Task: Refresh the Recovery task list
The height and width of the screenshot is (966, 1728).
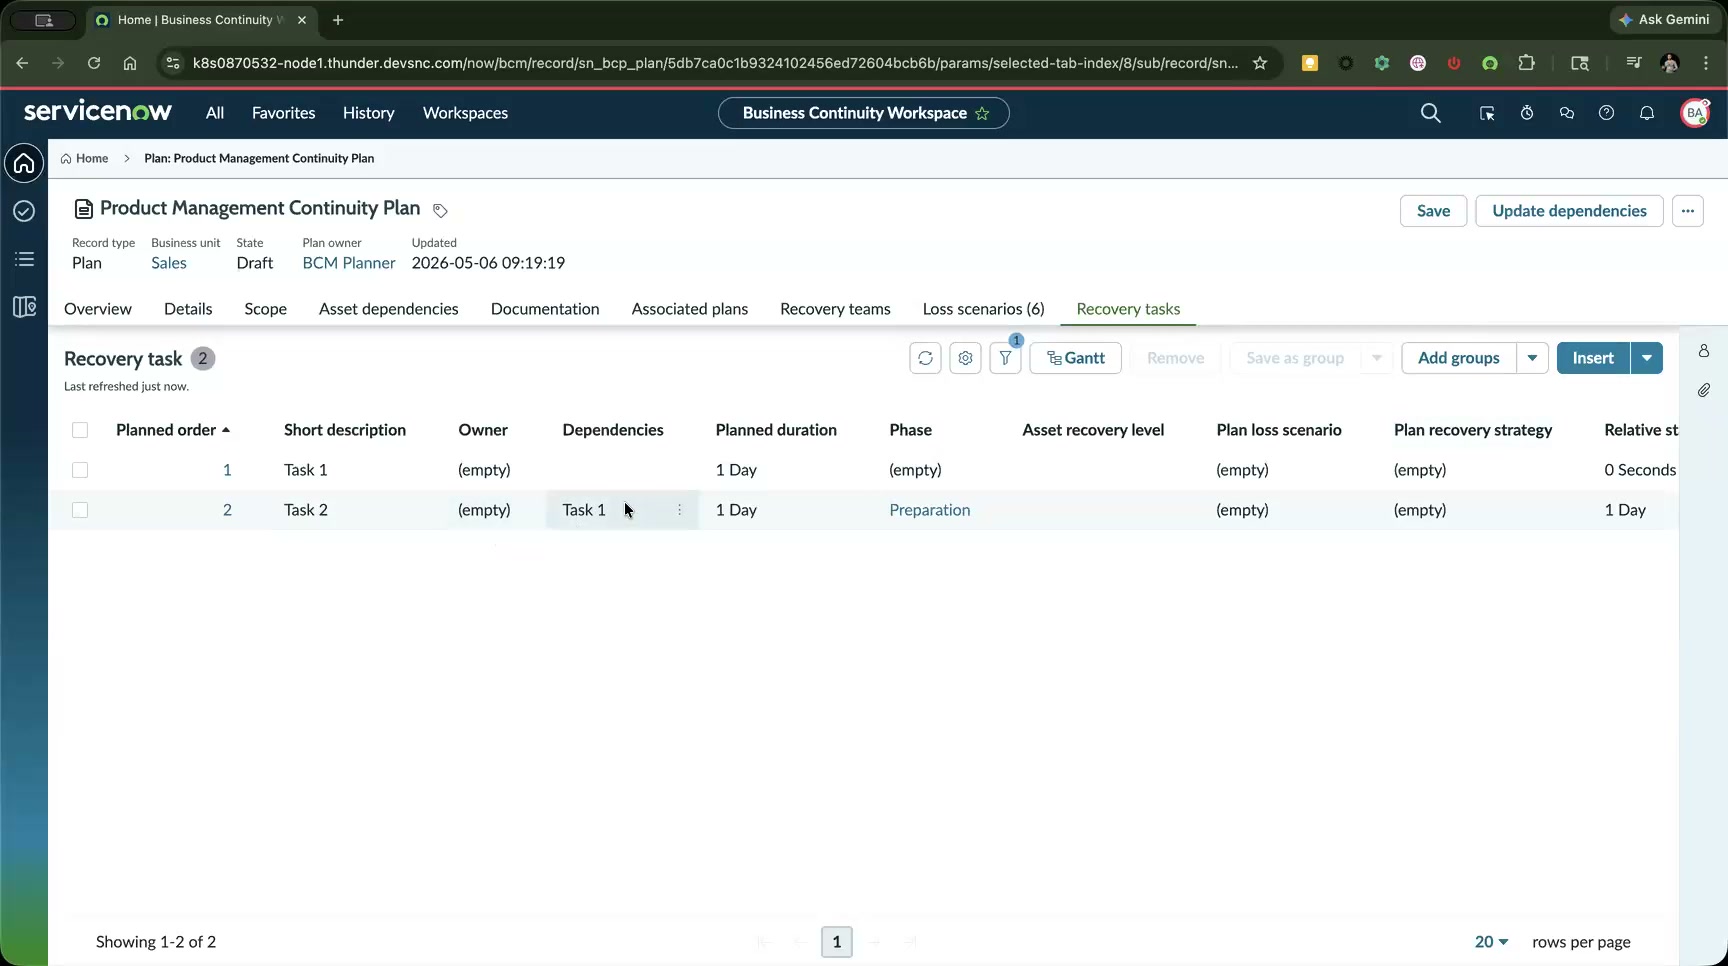Action: [925, 358]
